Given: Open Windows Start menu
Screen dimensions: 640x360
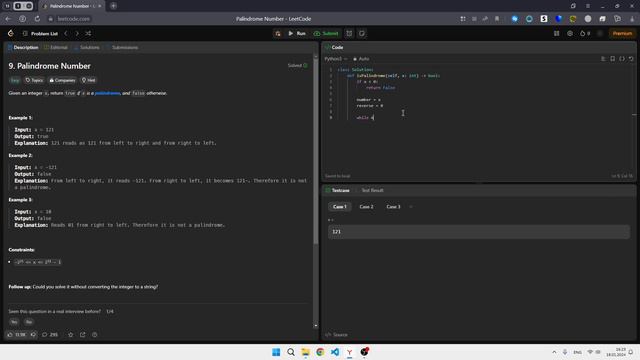Looking at the screenshot, I should coord(276,352).
